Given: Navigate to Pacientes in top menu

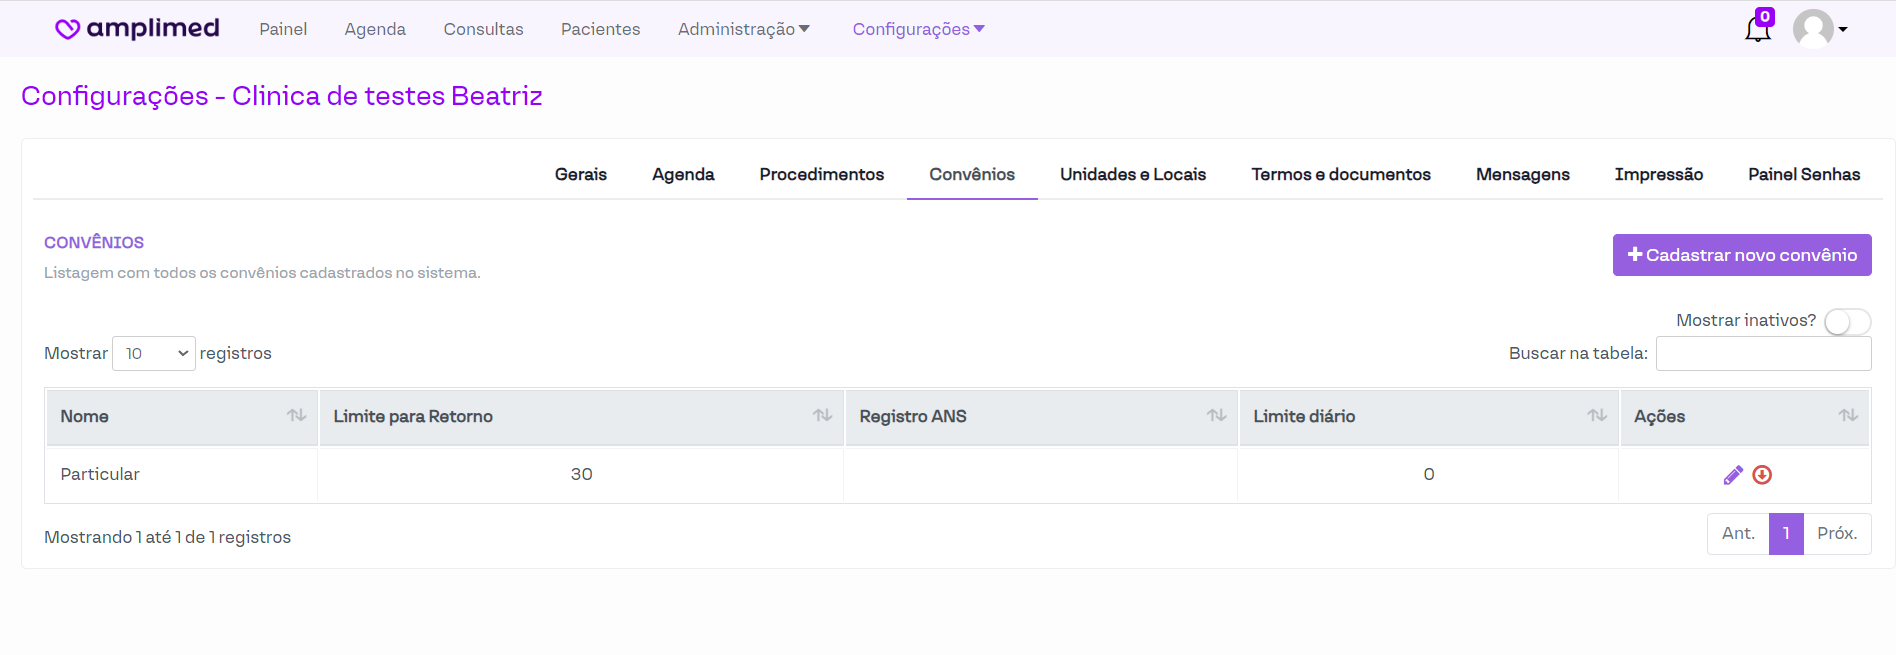Looking at the screenshot, I should [x=600, y=29].
